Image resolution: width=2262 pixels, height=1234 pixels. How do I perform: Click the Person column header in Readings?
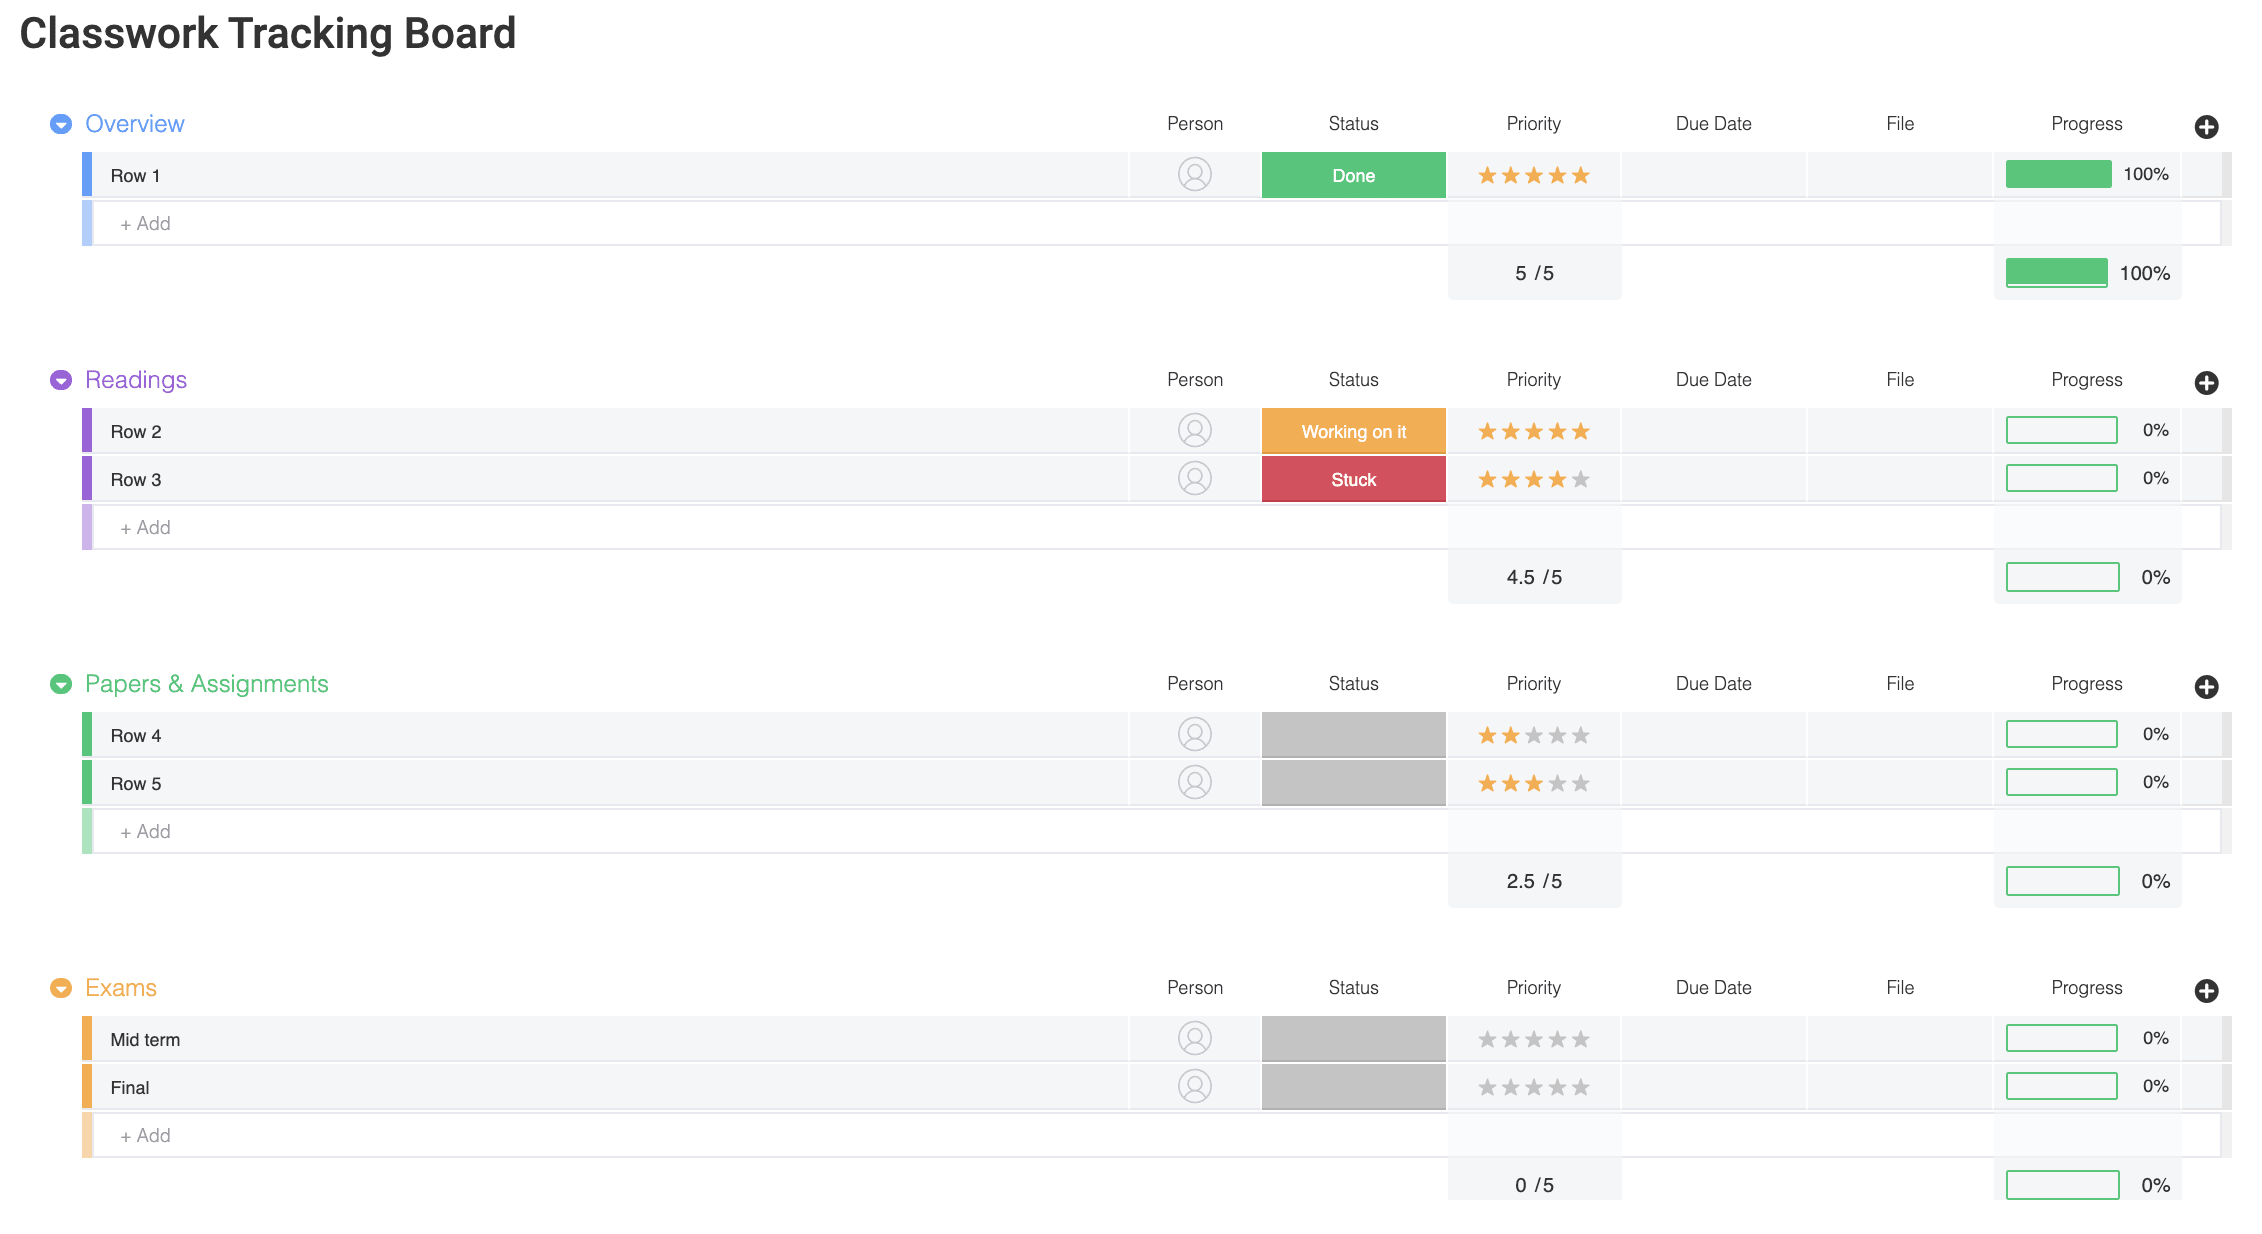pos(1195,380)
